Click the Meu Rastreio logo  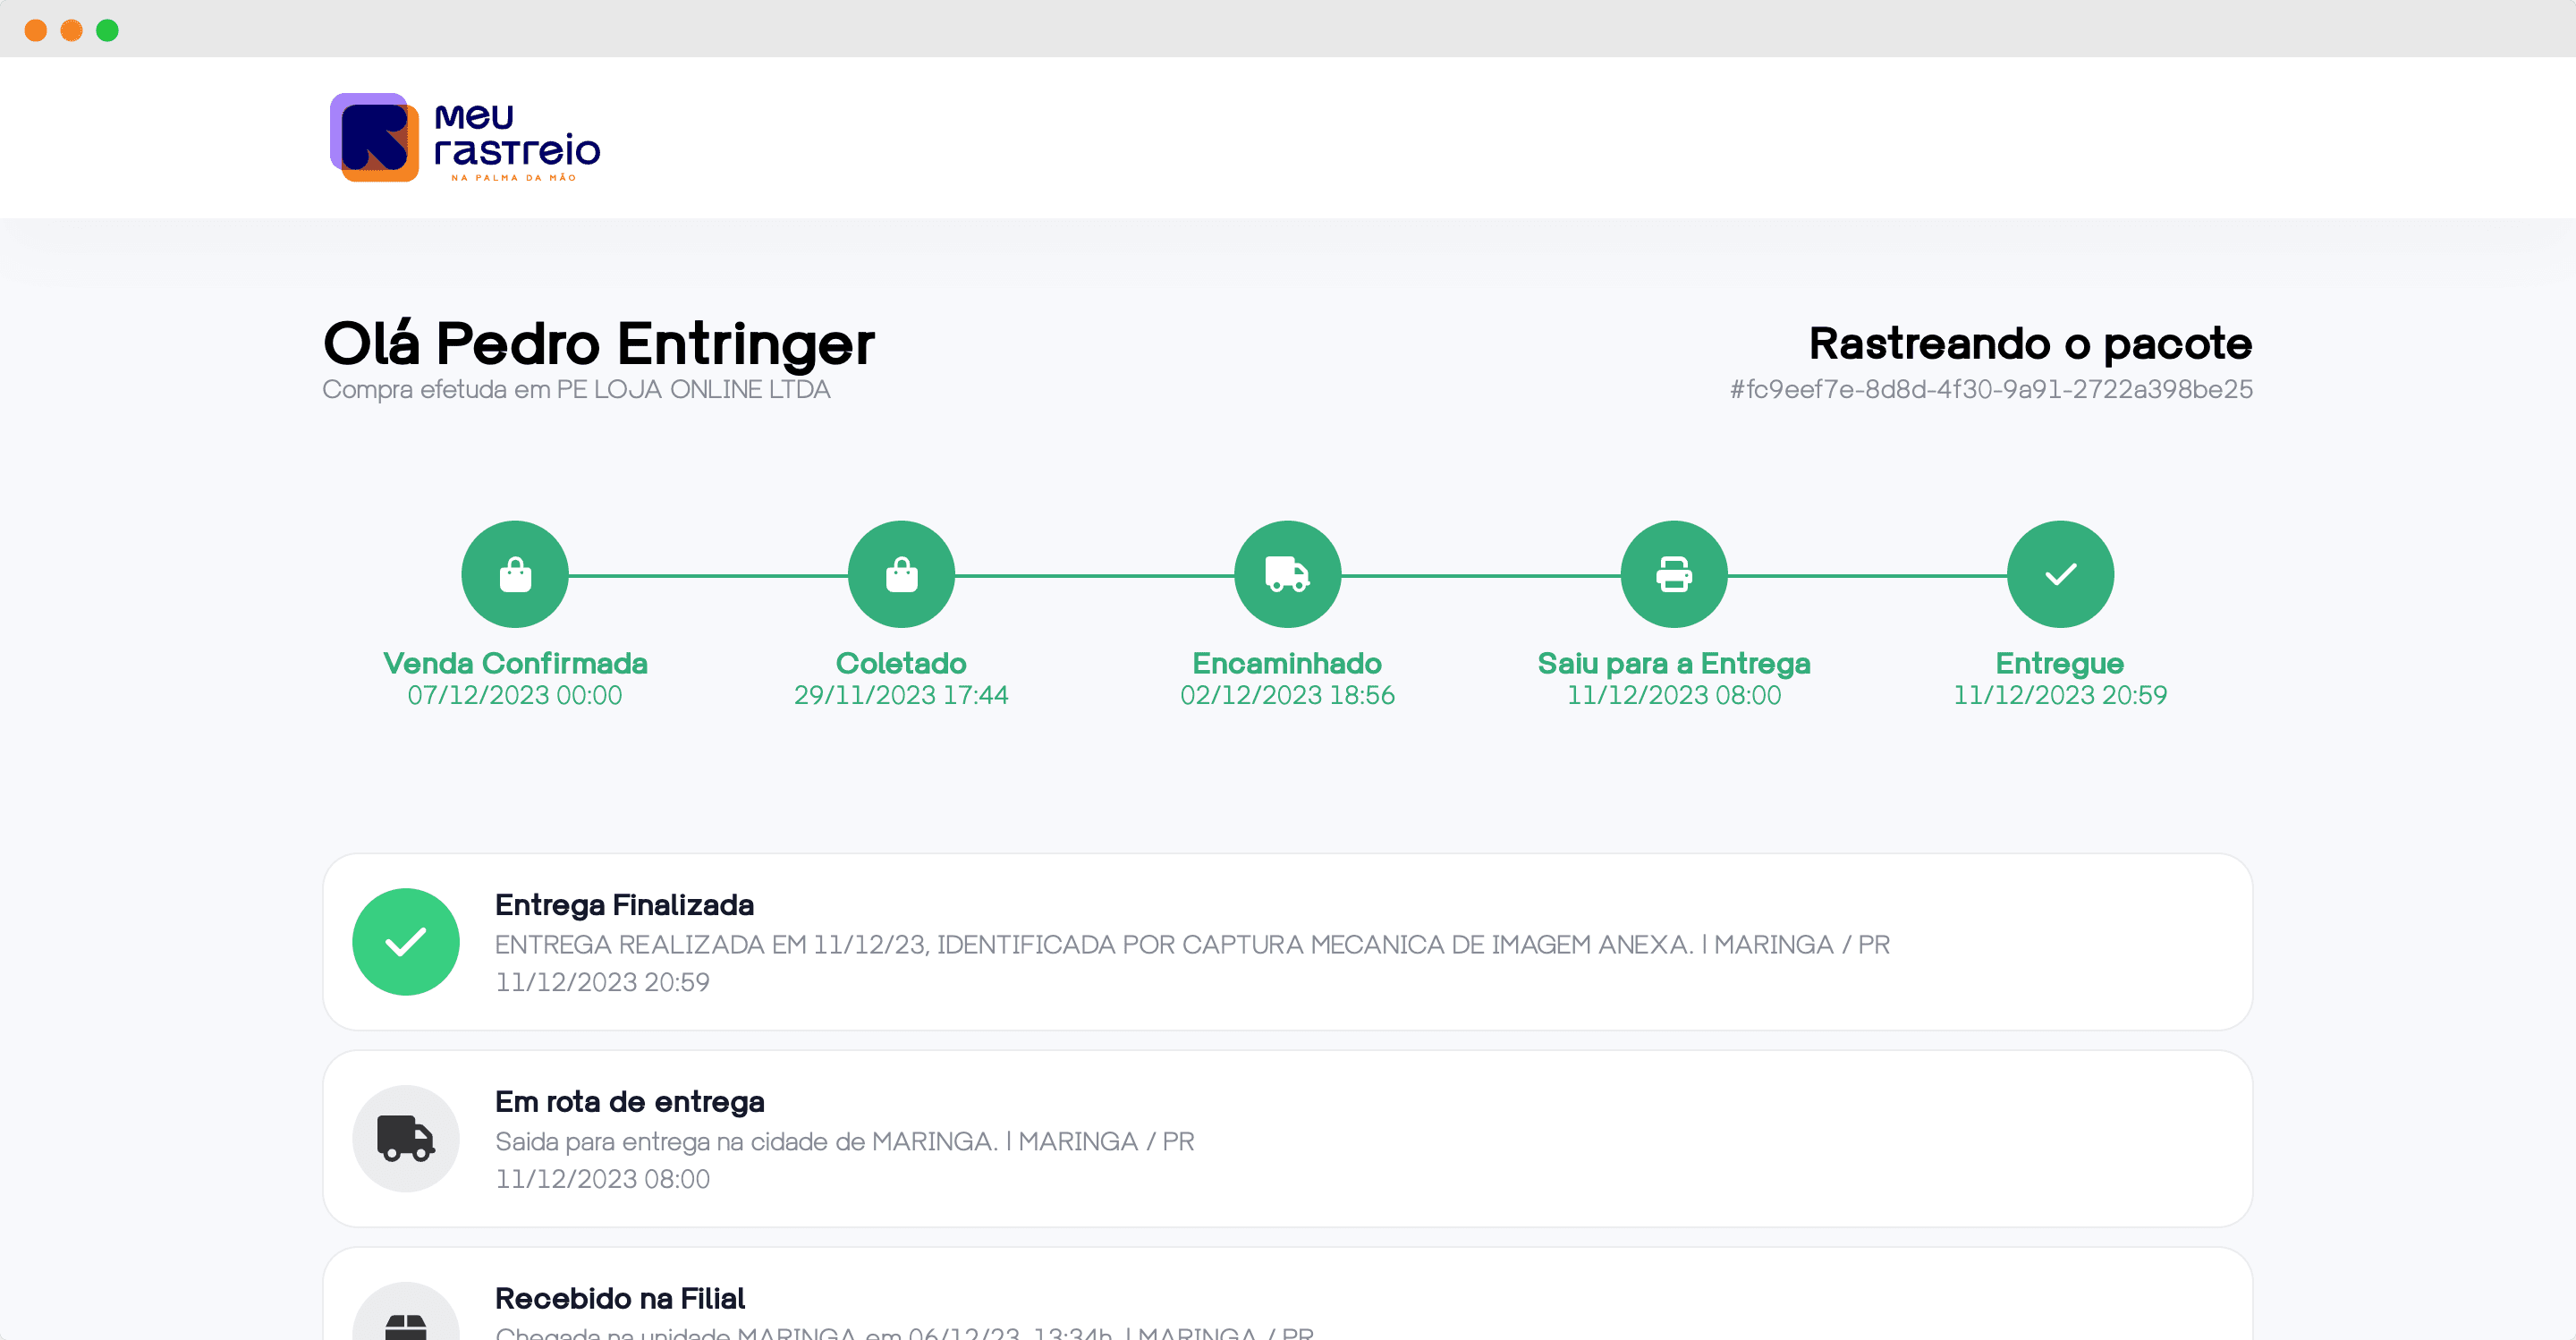(x=465, y=138)
